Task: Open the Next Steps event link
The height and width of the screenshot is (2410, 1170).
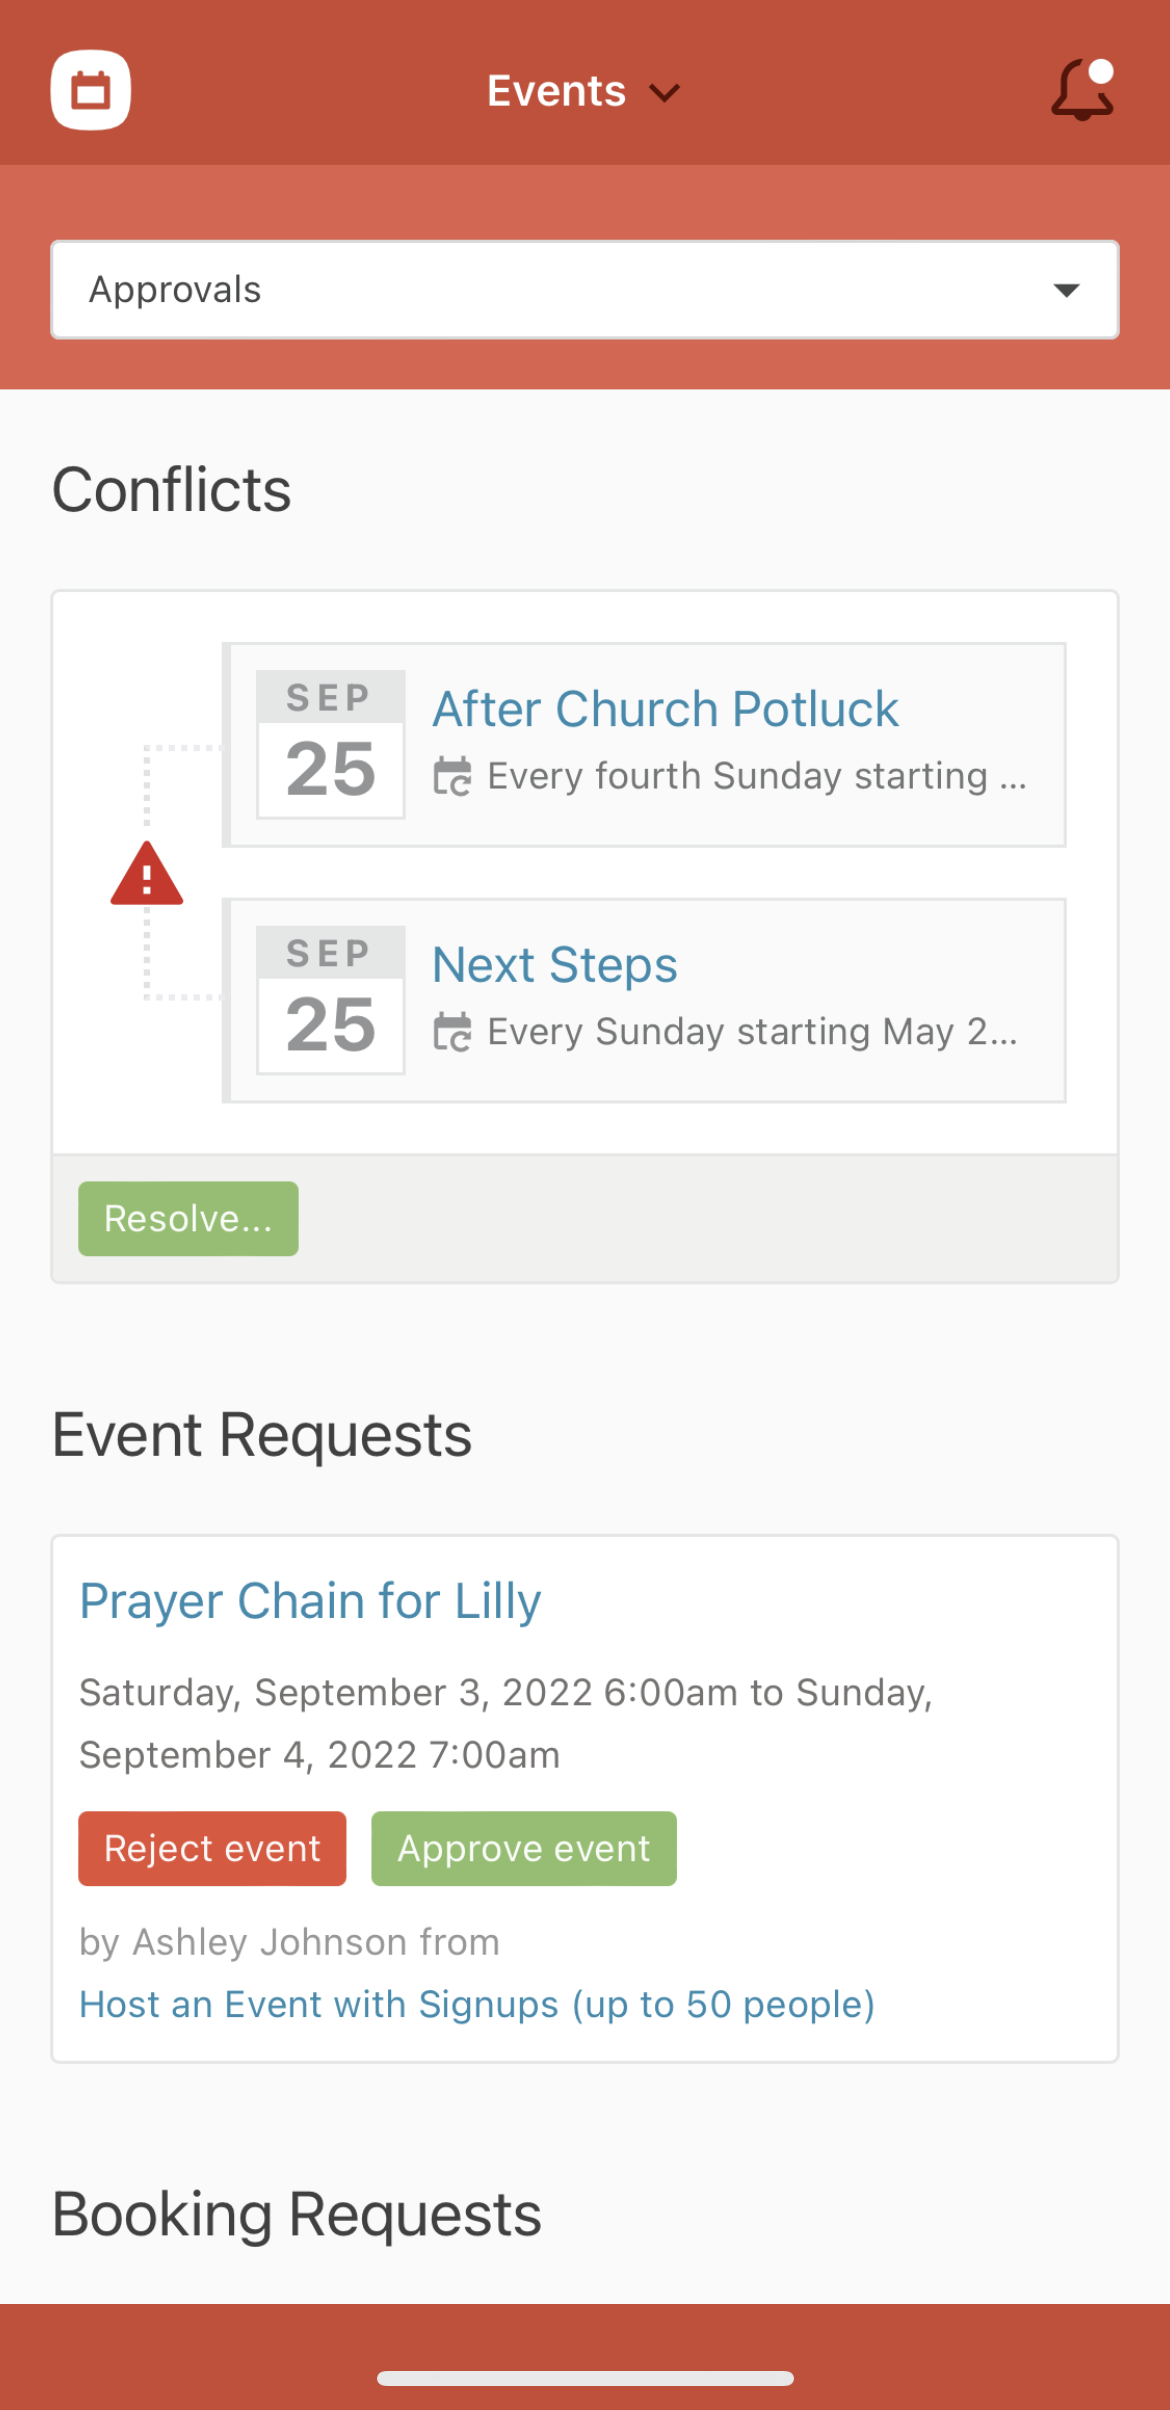Action: pos(555,965)
